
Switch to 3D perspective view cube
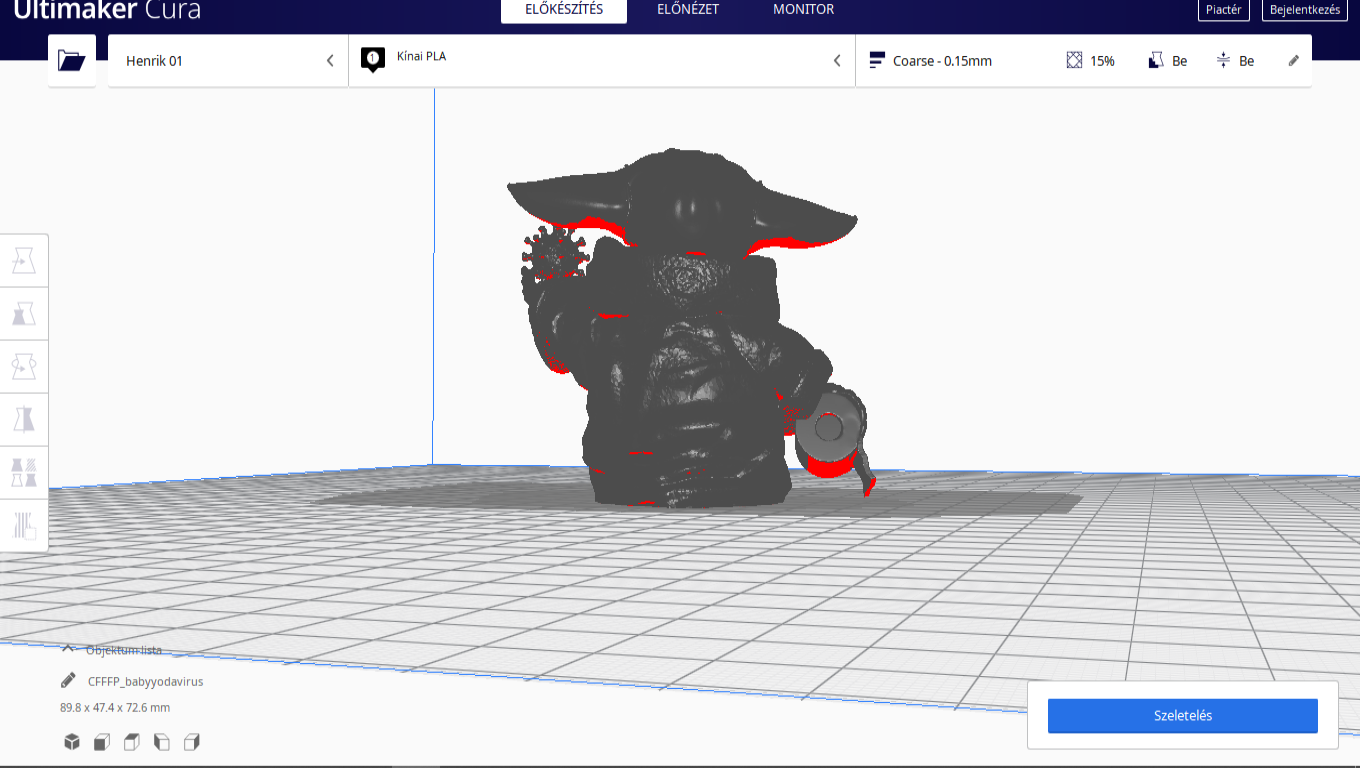pos(72,742)
